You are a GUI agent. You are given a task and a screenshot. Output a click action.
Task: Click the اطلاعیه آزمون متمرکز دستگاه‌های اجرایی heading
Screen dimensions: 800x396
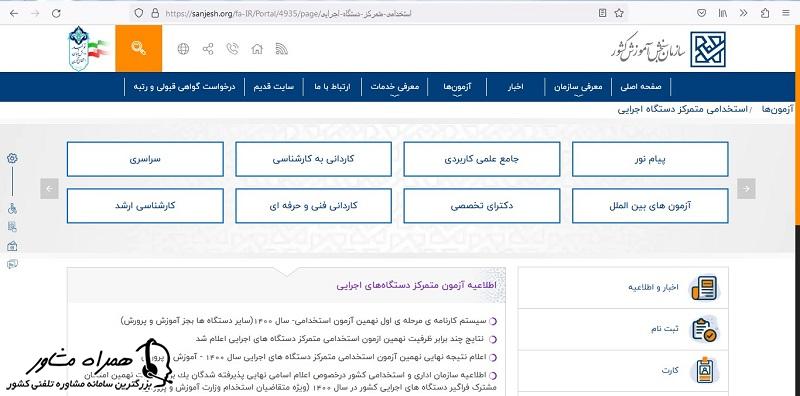(x=416, y=286)
